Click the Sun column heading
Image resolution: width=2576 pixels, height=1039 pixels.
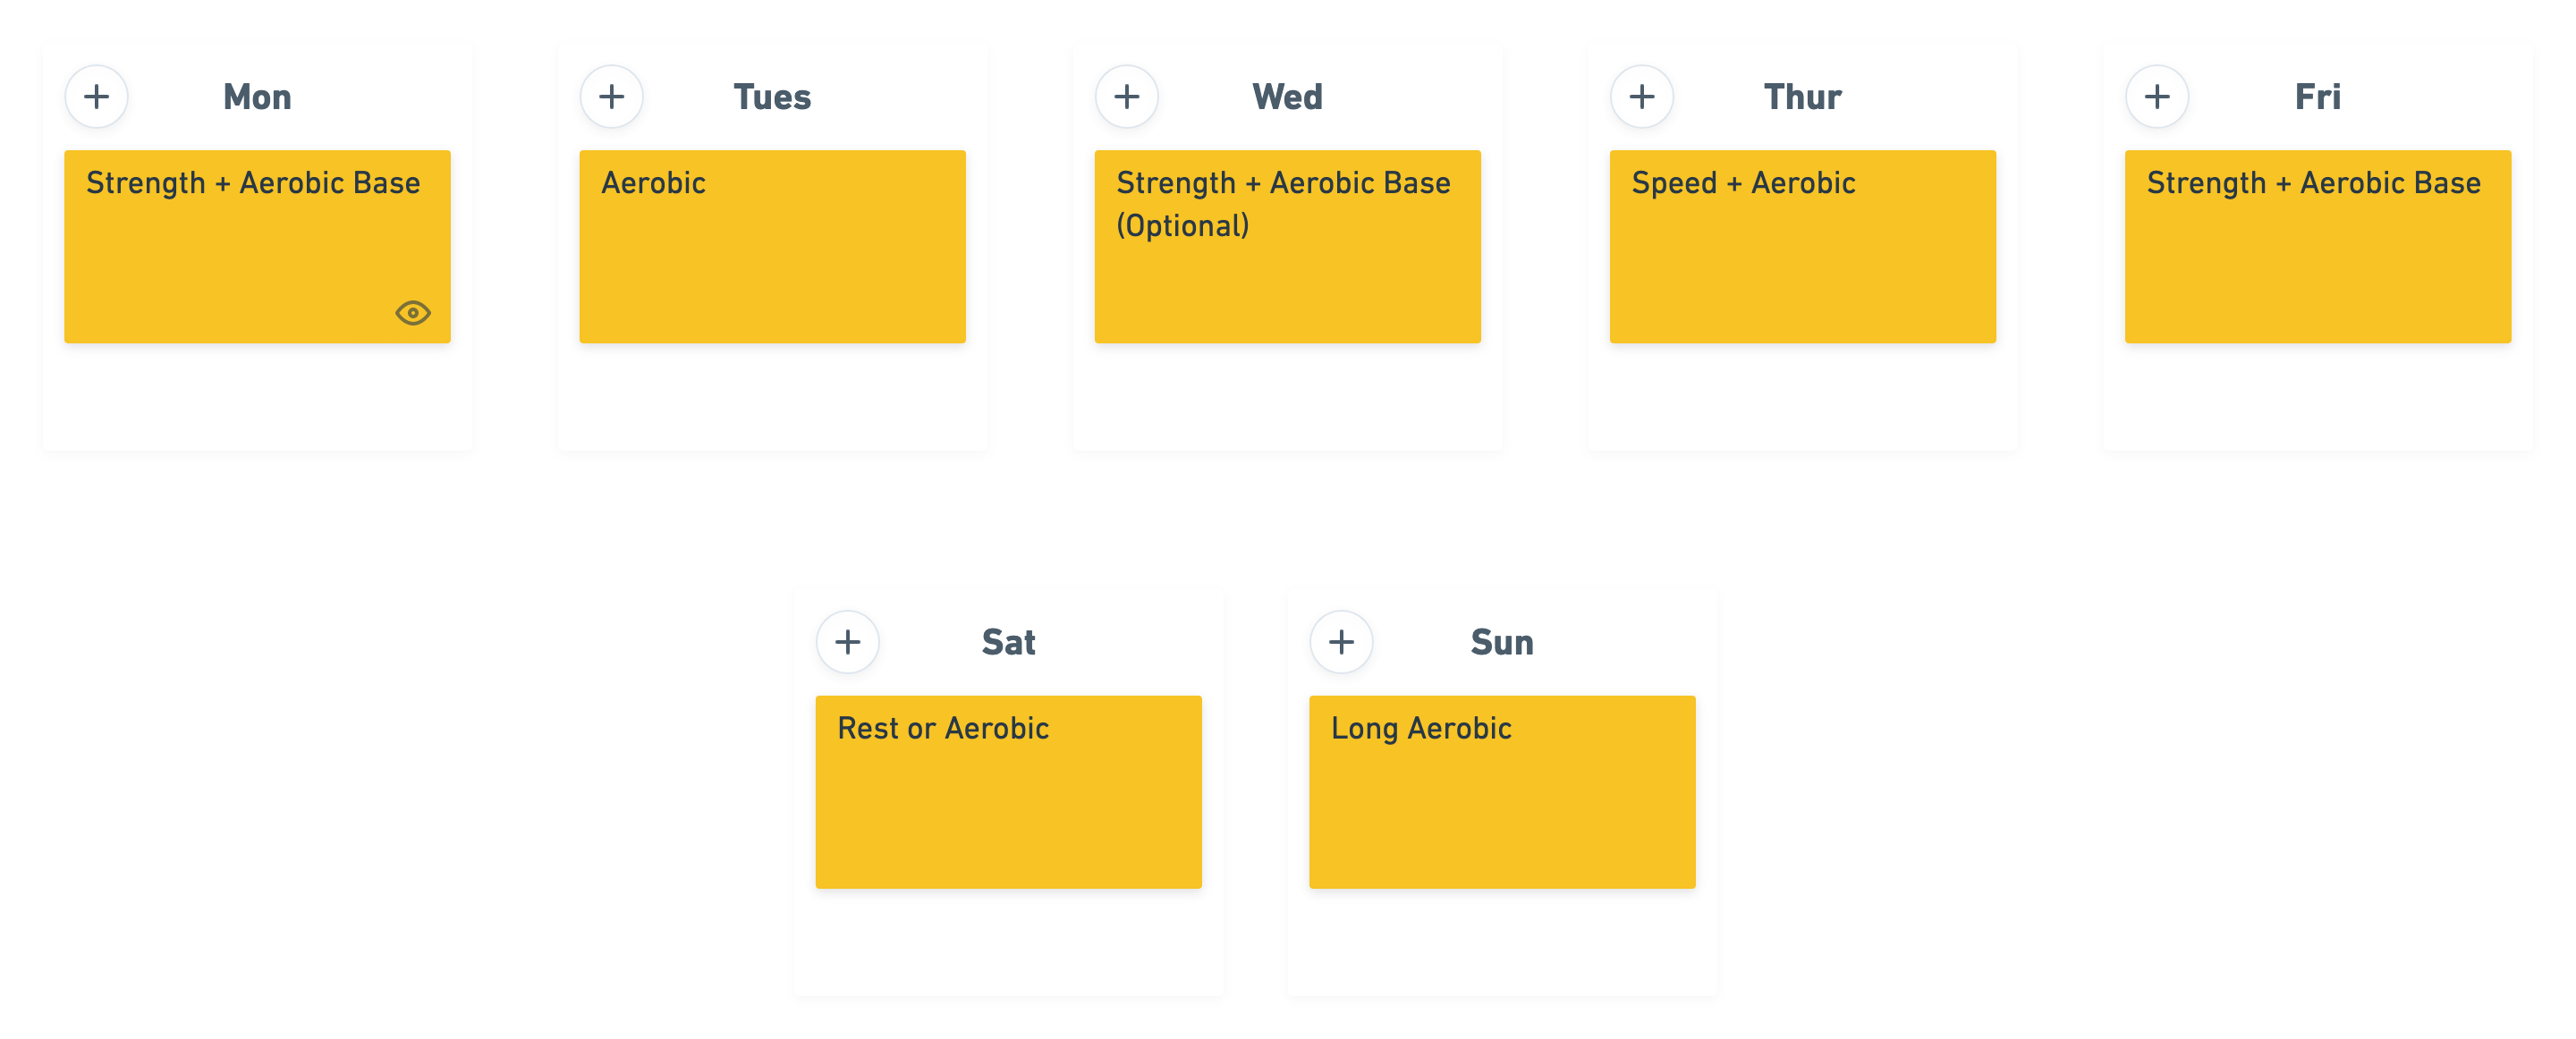pyautogui.click(x=1502, y=642)
